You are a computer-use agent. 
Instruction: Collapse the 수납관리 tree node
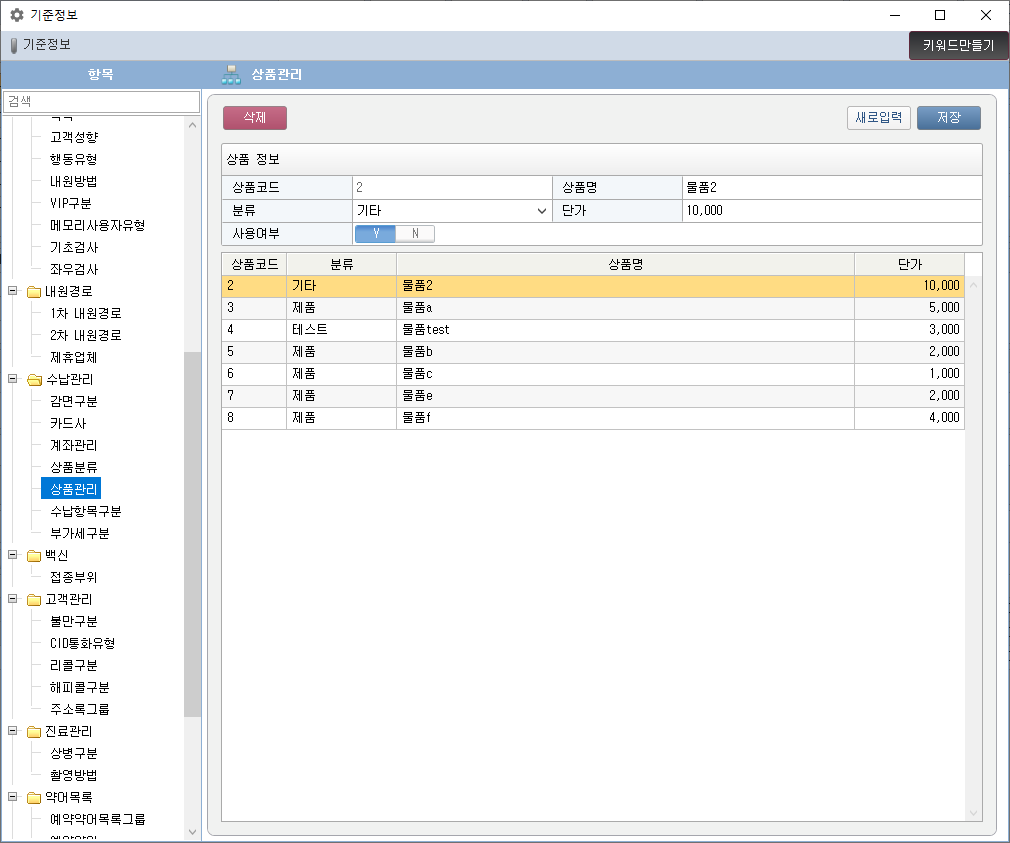point(13,380)
